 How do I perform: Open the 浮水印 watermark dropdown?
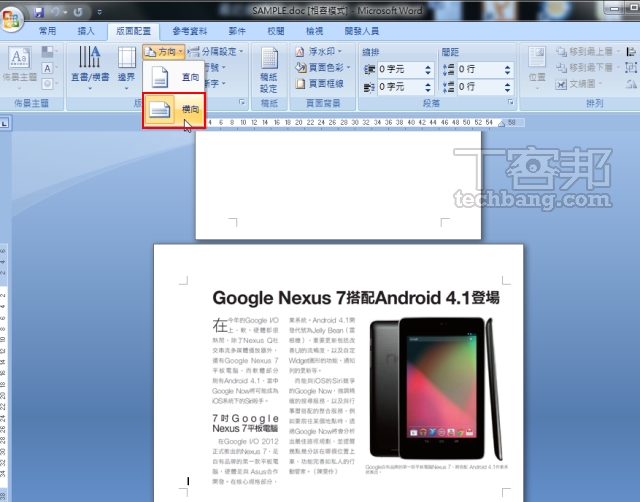pyautogui.click(x=319, y=51)
